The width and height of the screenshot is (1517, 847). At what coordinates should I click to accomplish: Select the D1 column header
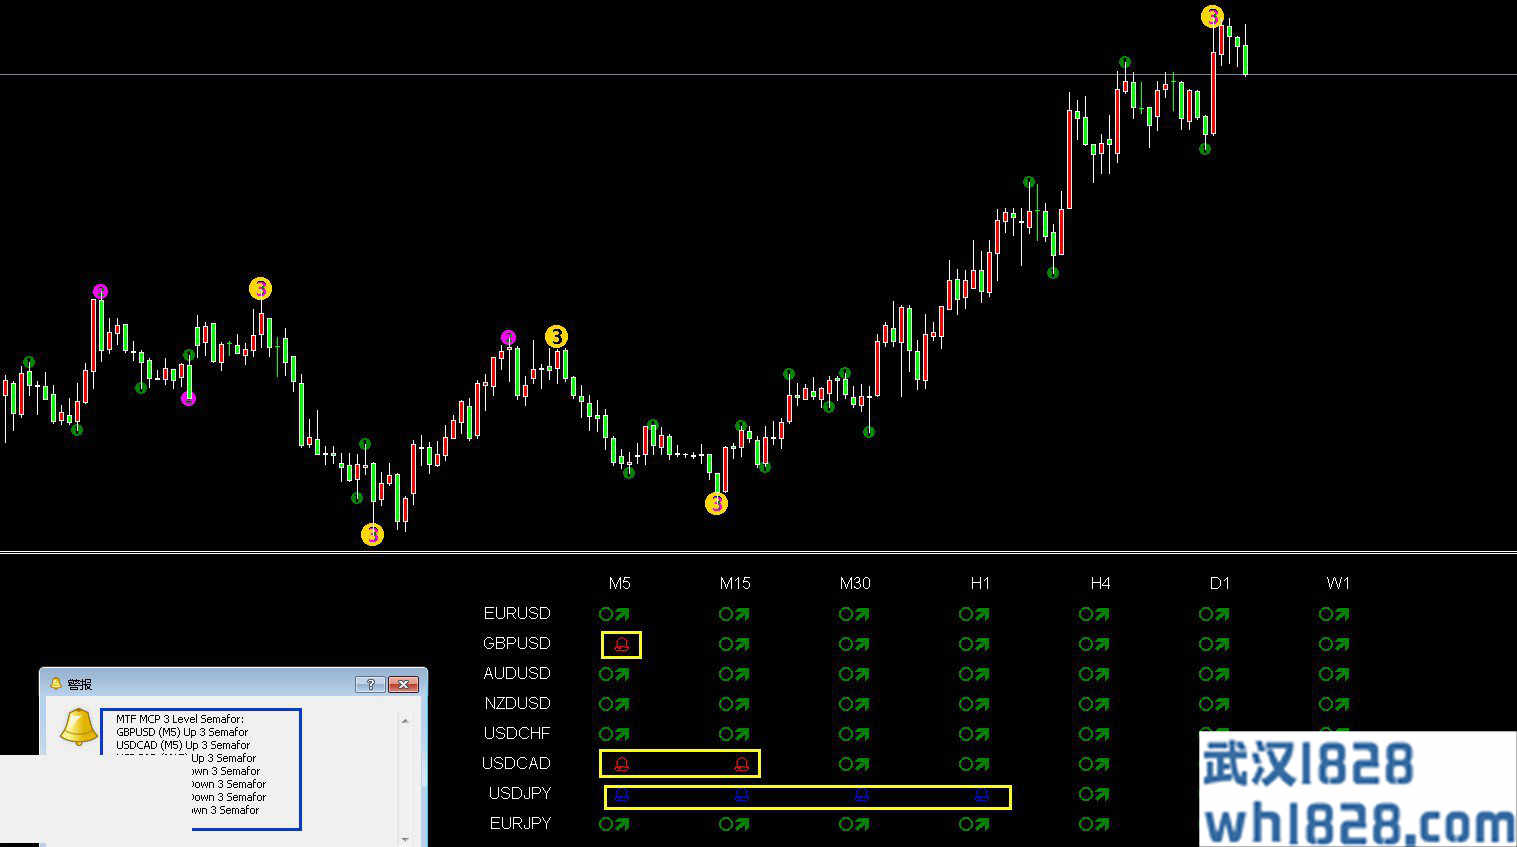pos(1220,583)
